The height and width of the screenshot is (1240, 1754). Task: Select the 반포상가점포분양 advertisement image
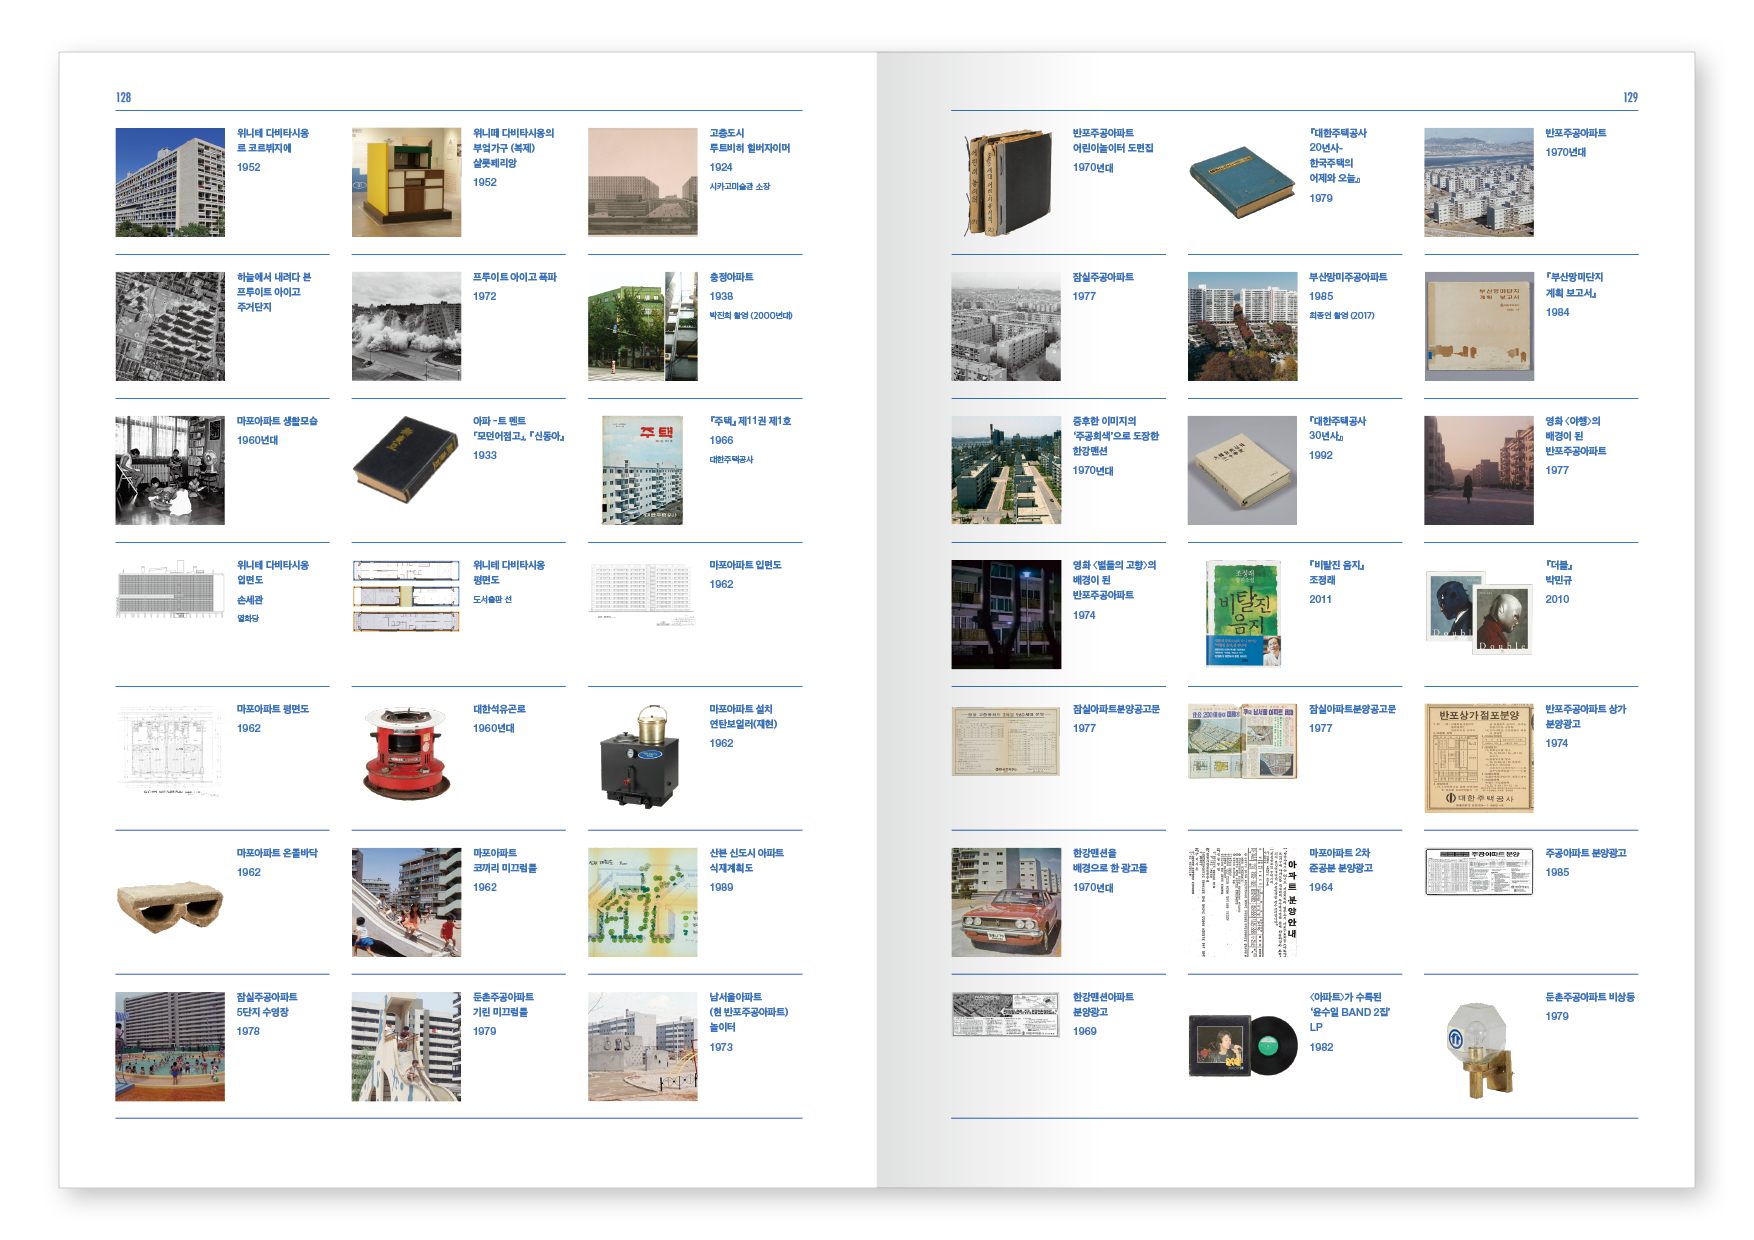[x=1479, y=758]
